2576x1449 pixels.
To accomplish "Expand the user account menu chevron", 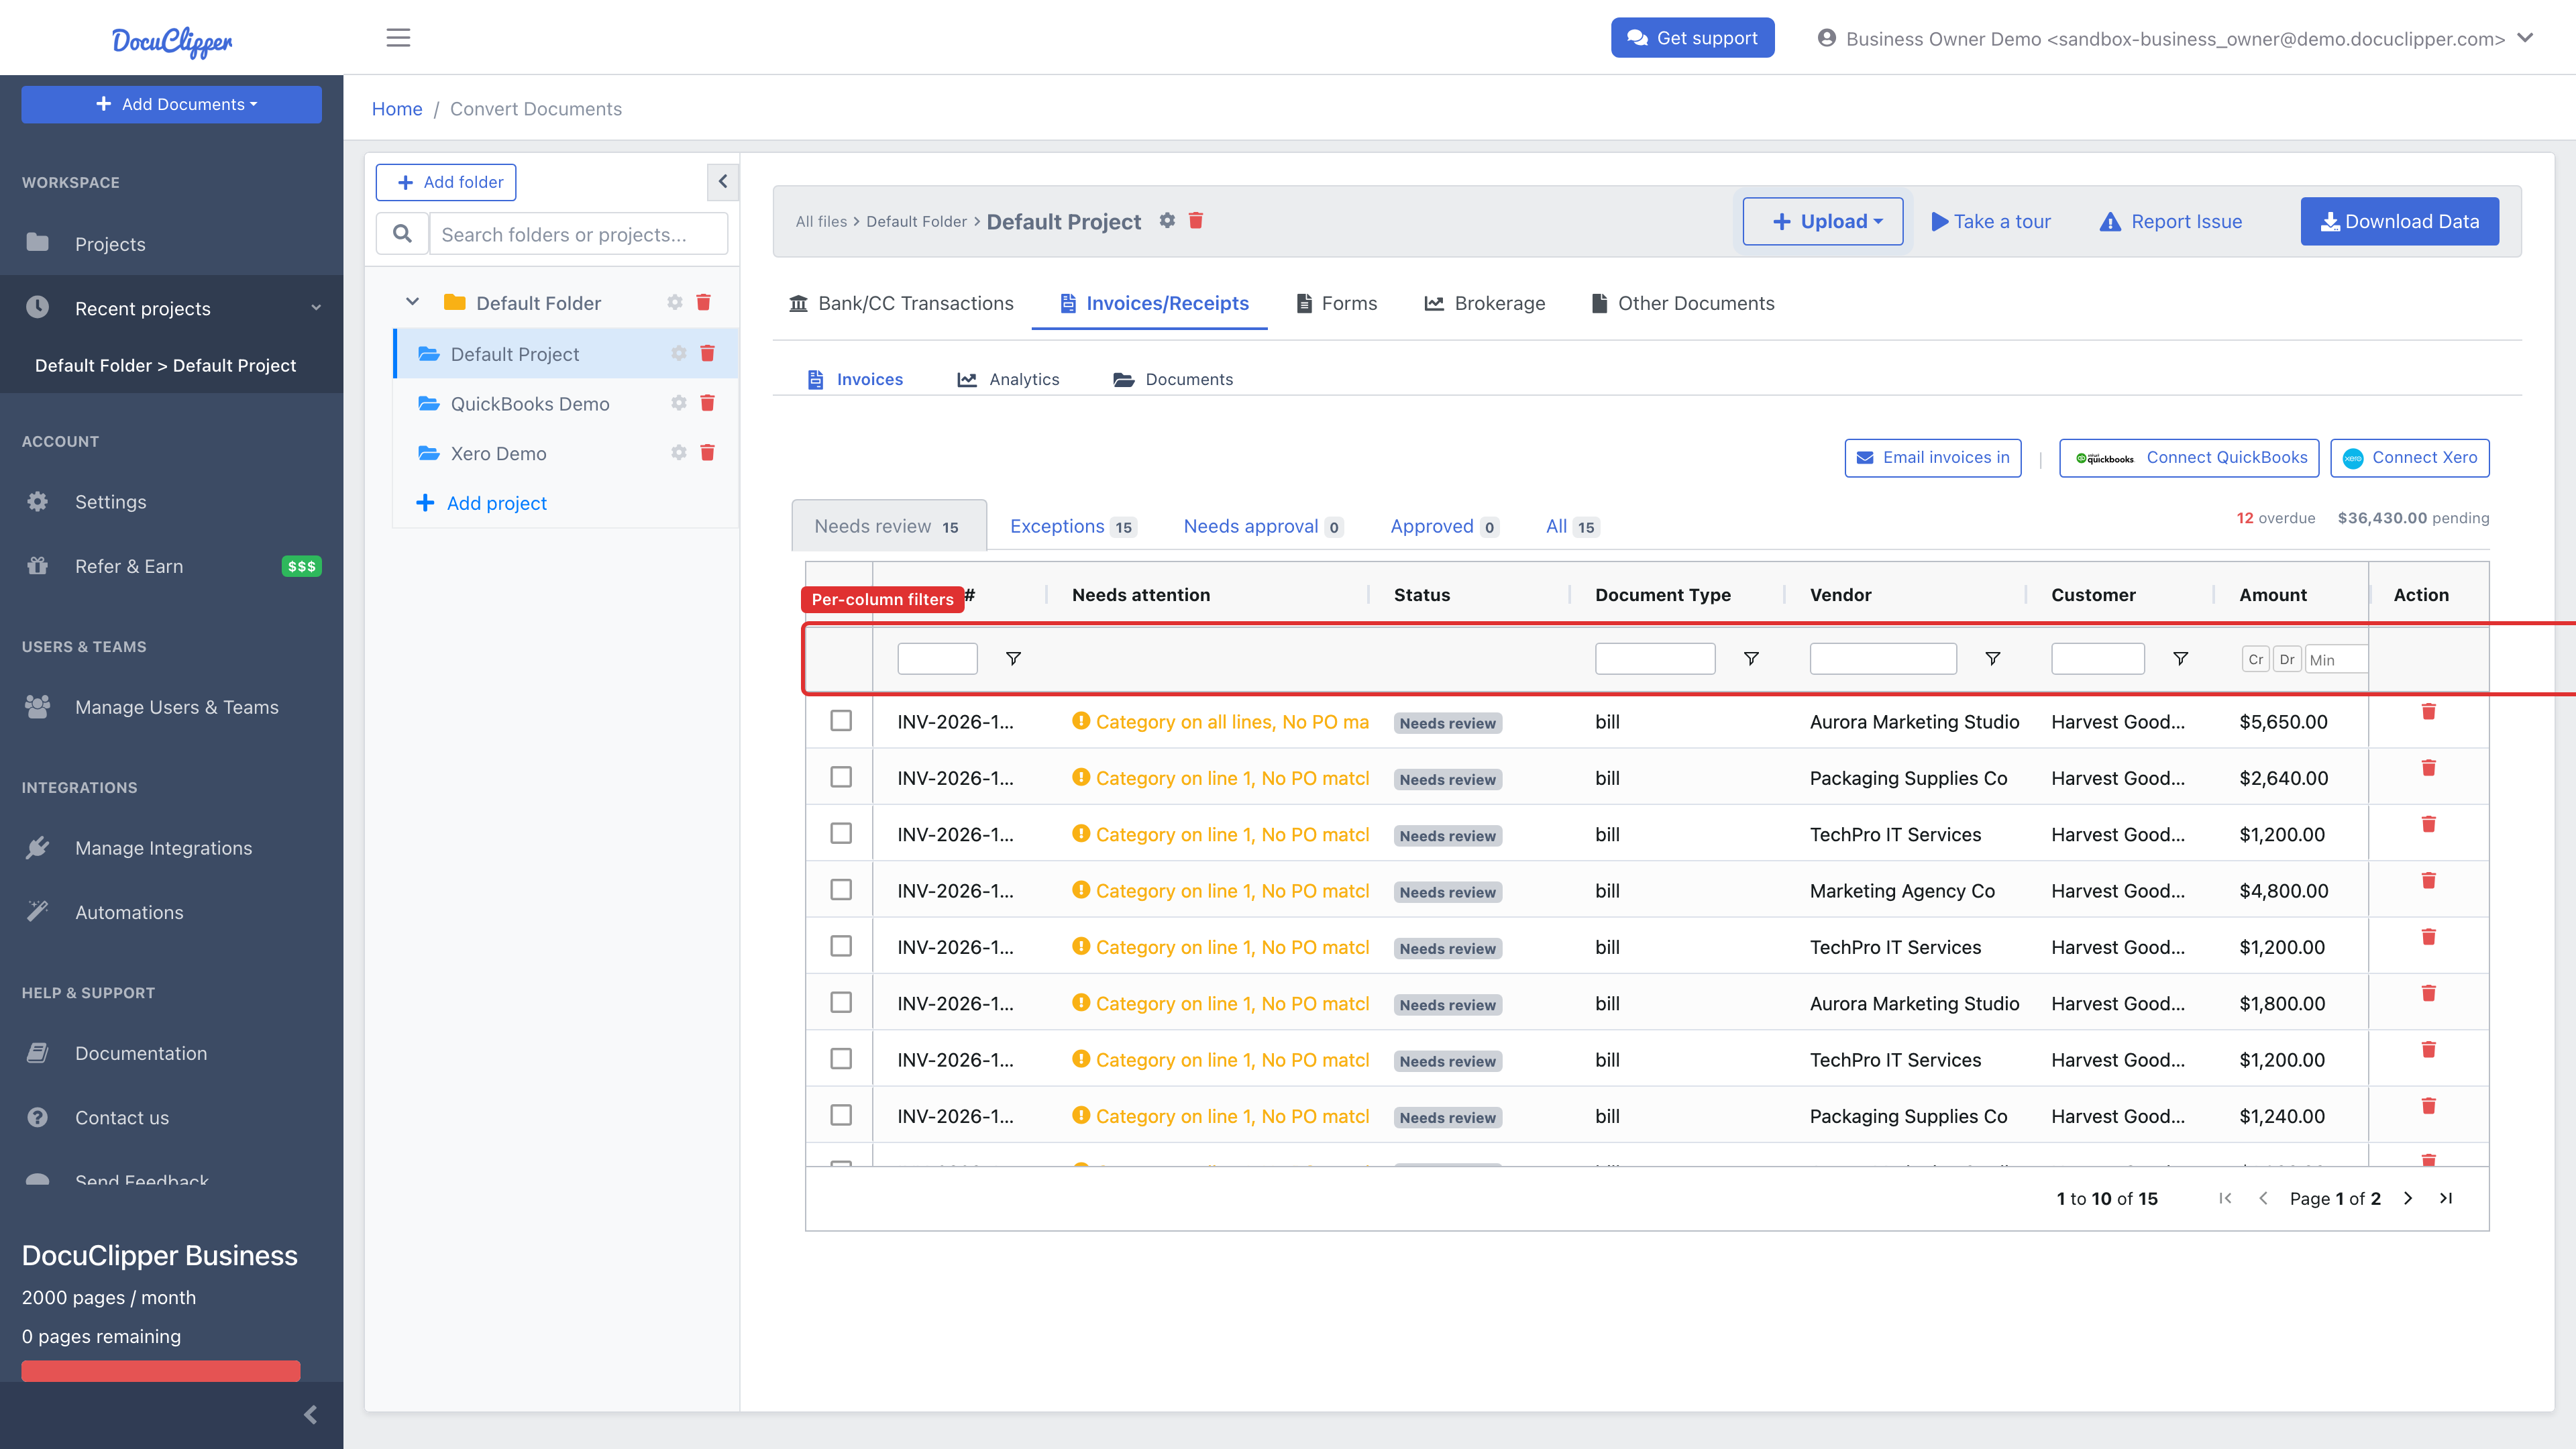I will coord(2526,38).
